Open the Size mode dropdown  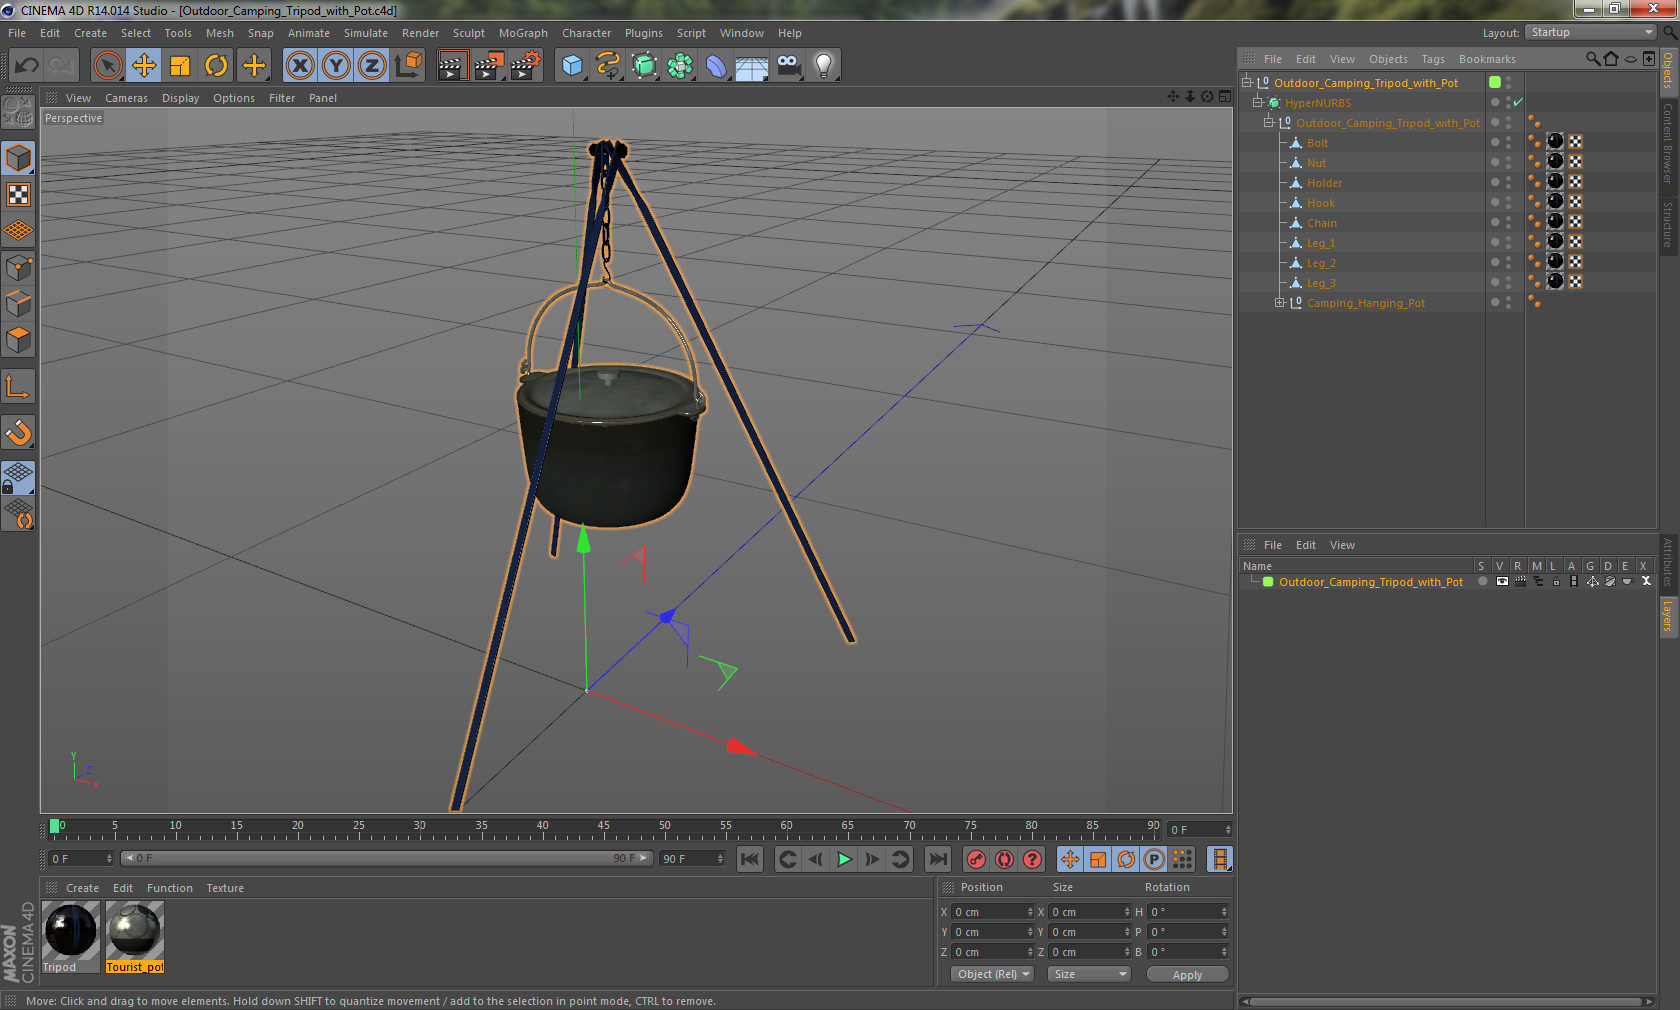(x=1089, y=974)
